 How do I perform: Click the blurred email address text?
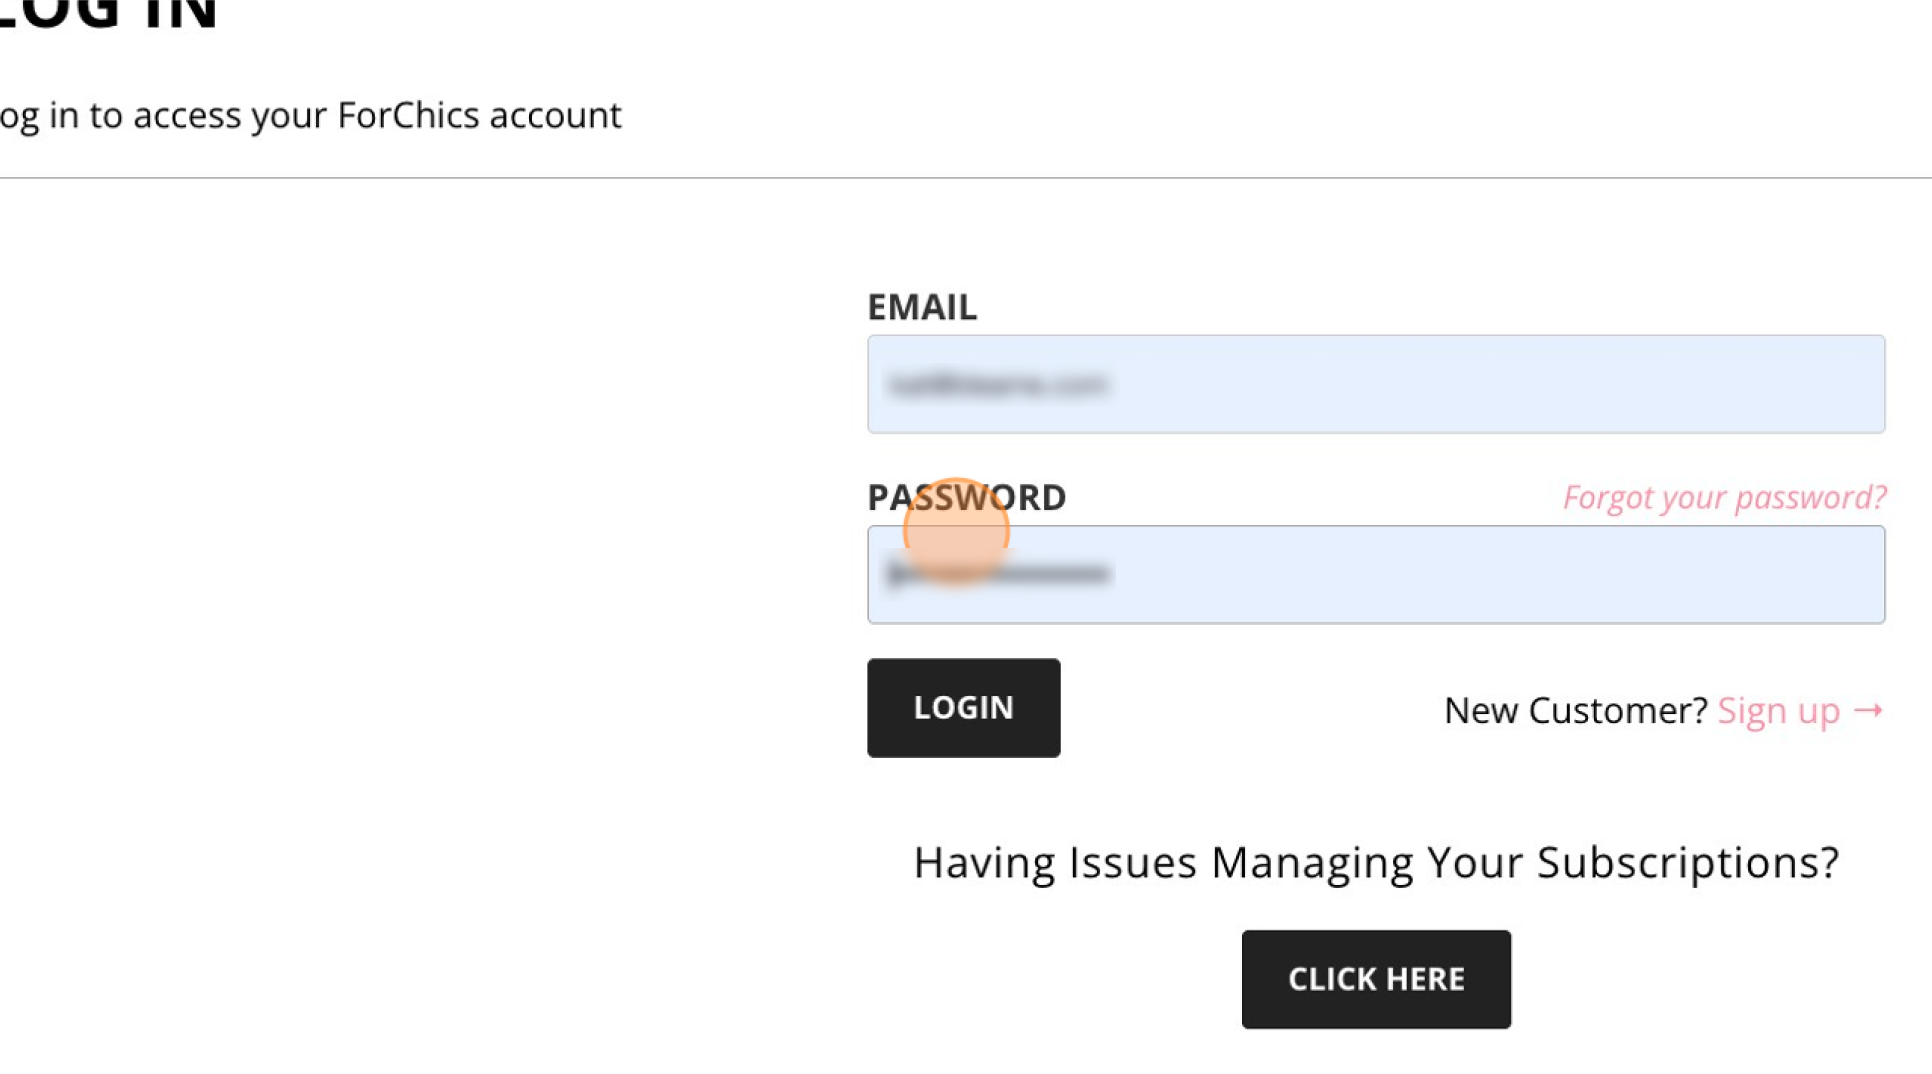(x=998, y=385)
